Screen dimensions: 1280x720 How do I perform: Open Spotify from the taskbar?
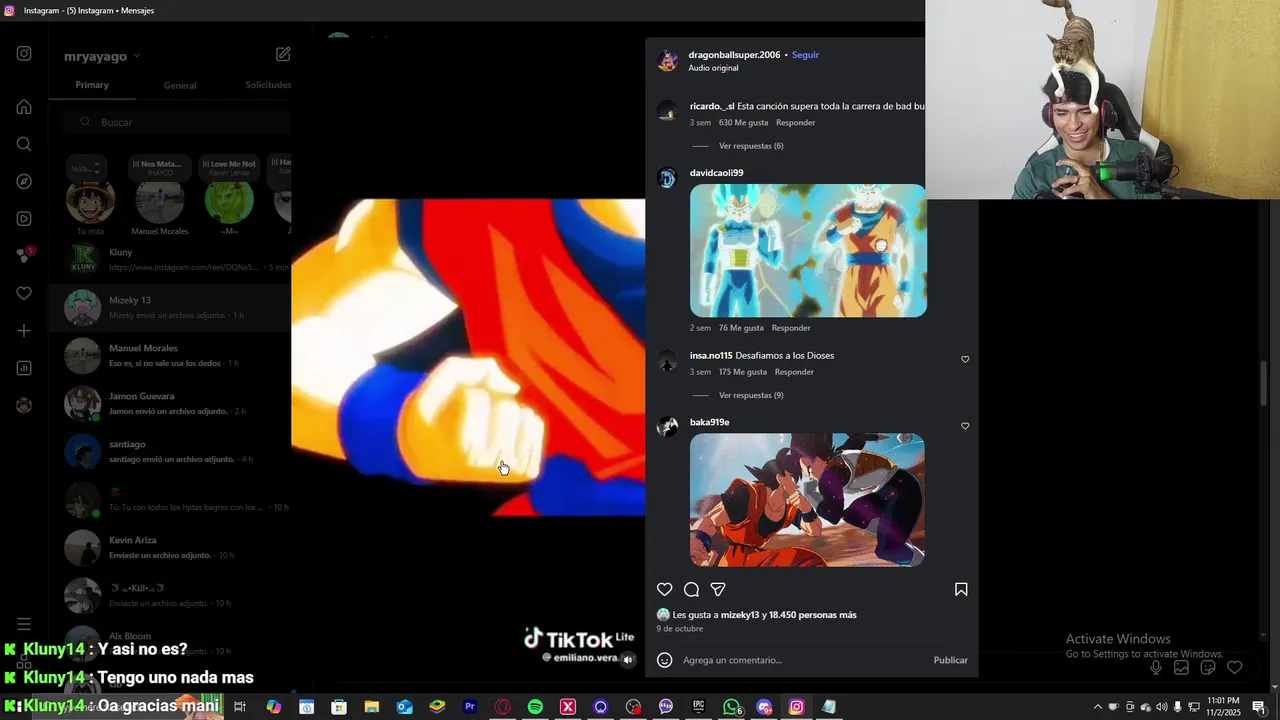tap(535, 707)
